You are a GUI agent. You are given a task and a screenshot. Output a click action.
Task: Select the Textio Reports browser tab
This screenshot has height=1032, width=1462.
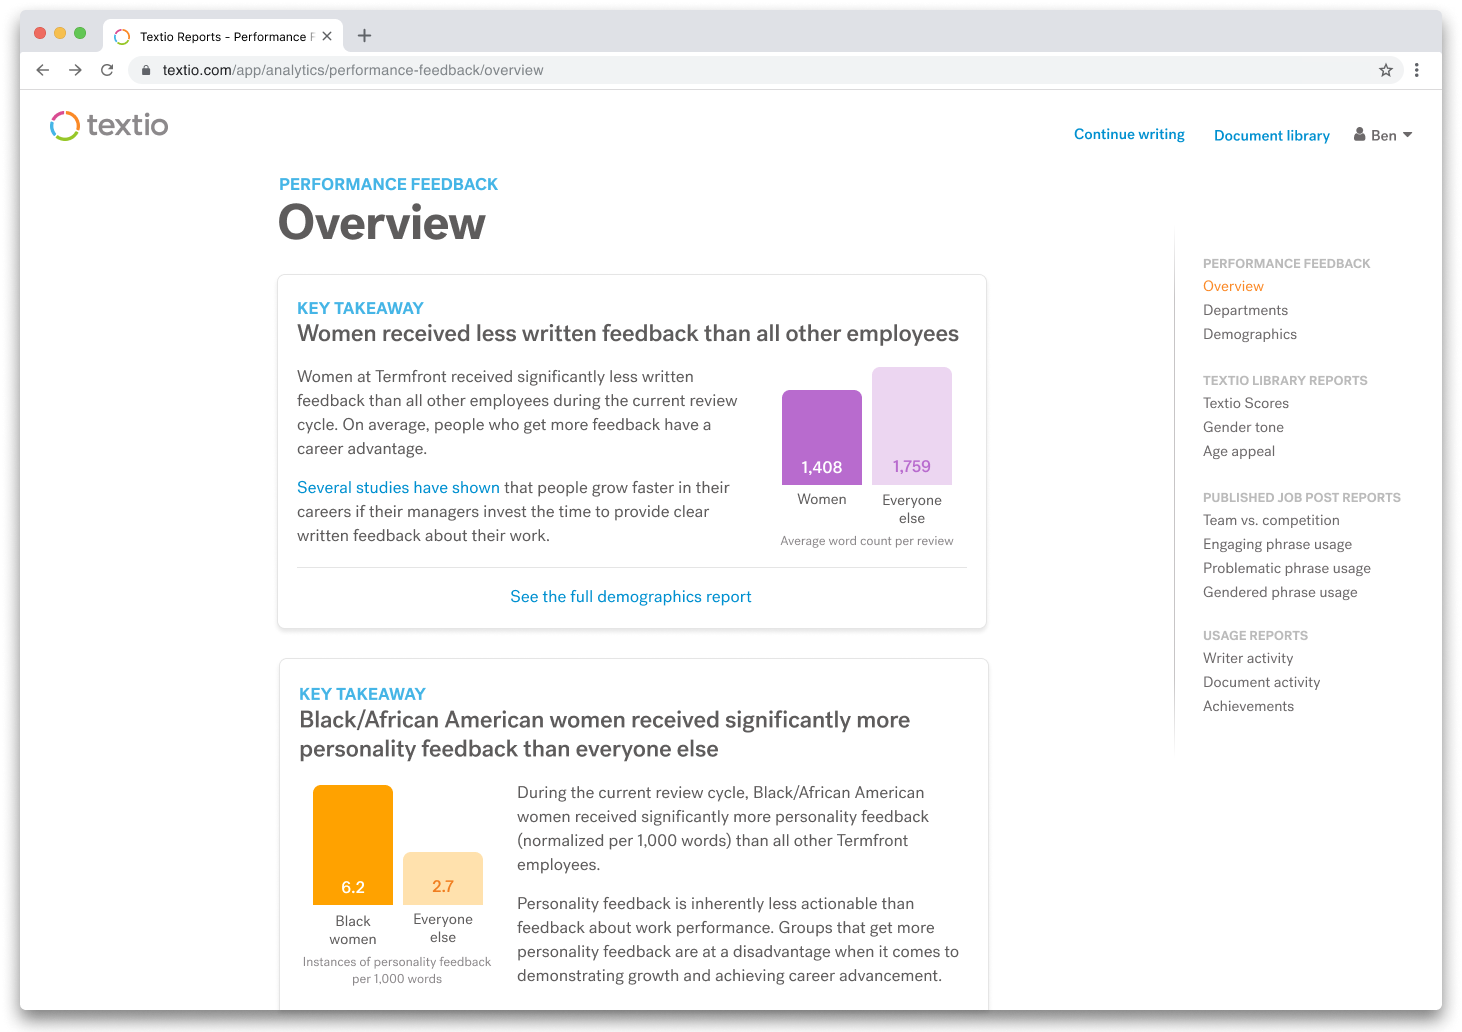[222, 36]
